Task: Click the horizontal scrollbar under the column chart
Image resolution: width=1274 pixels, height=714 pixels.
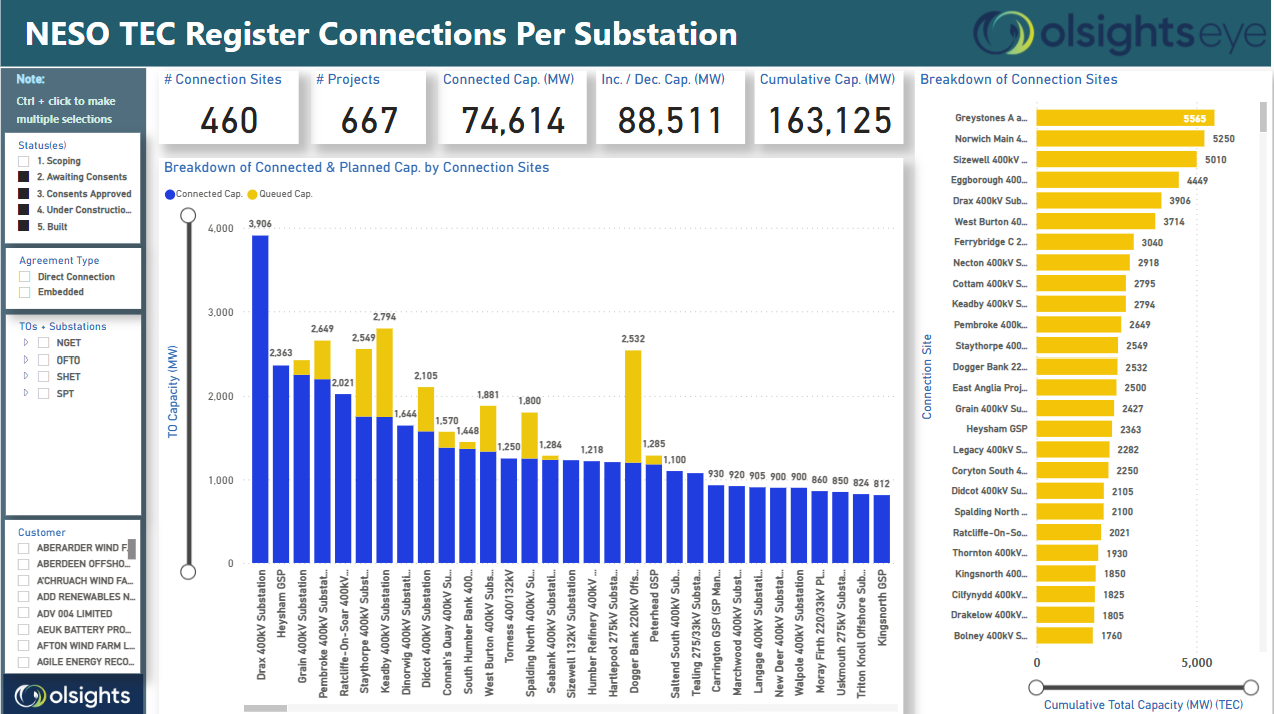Action: point(265,709)
